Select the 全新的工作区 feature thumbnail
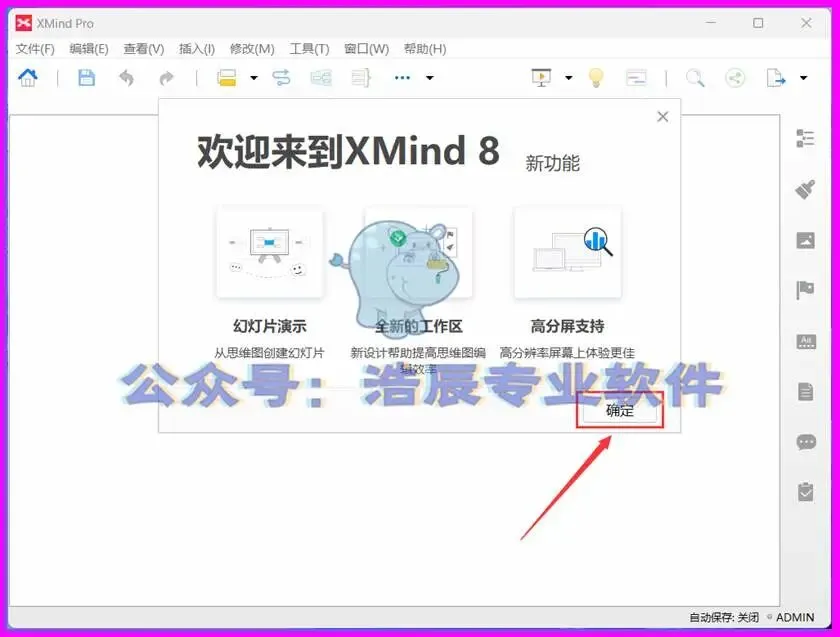The width and height of the screenshot is (840, 637). point(418,252)
